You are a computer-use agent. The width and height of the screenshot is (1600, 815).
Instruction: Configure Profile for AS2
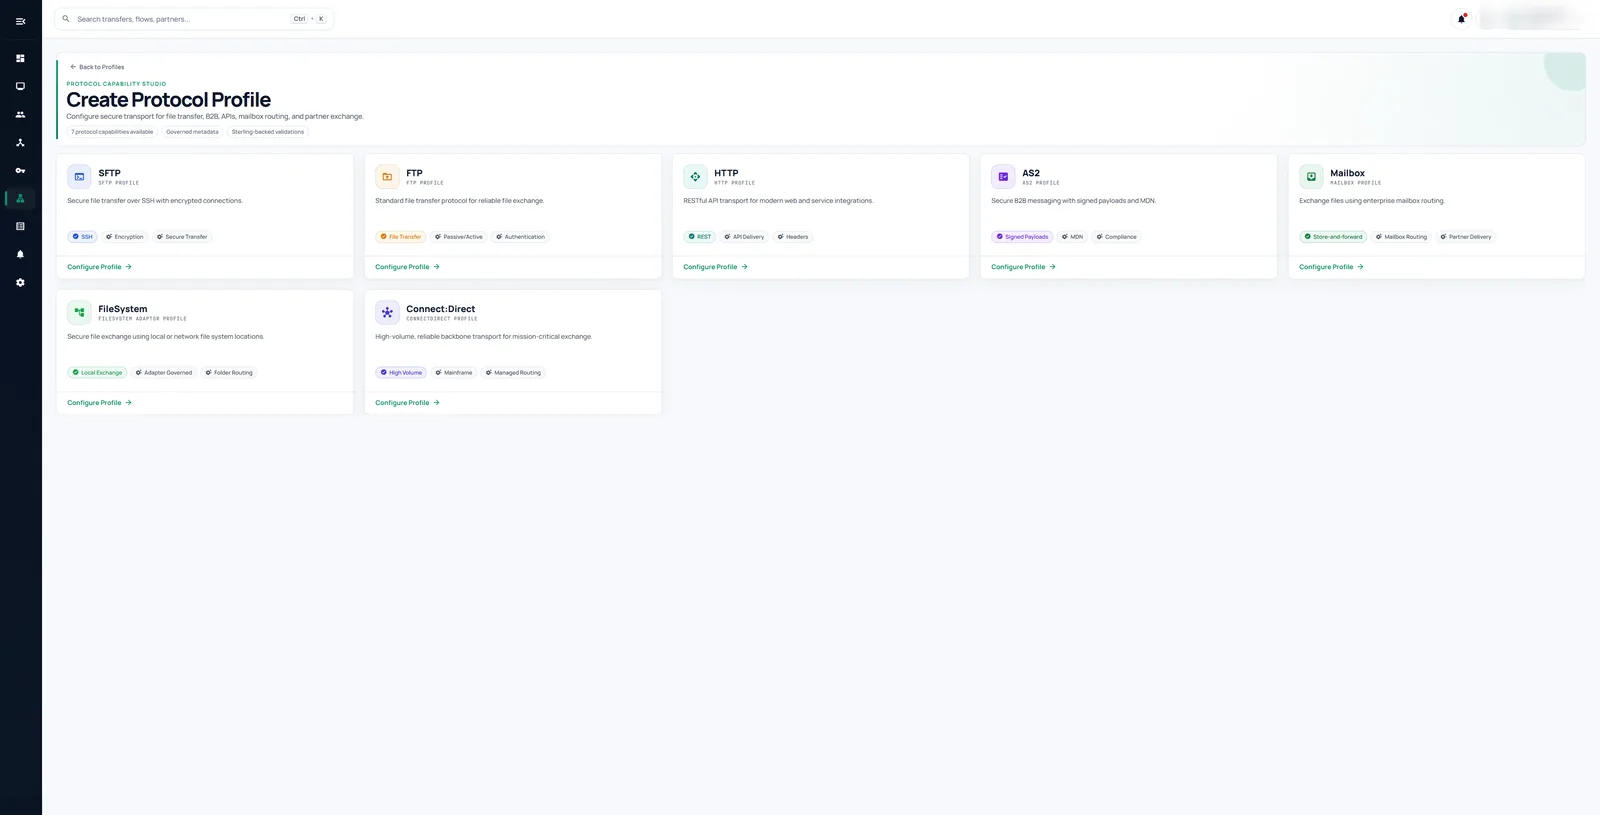tap(1023, 267)
